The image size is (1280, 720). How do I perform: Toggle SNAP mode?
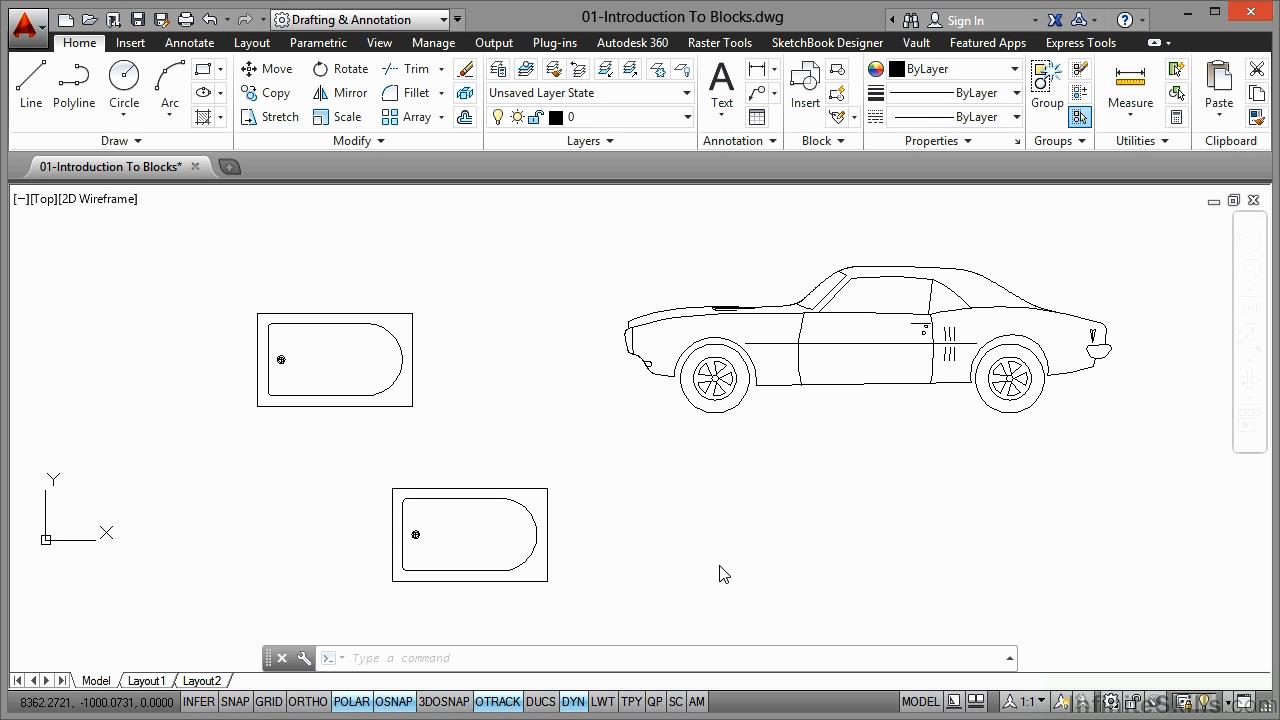pos(235,702)
